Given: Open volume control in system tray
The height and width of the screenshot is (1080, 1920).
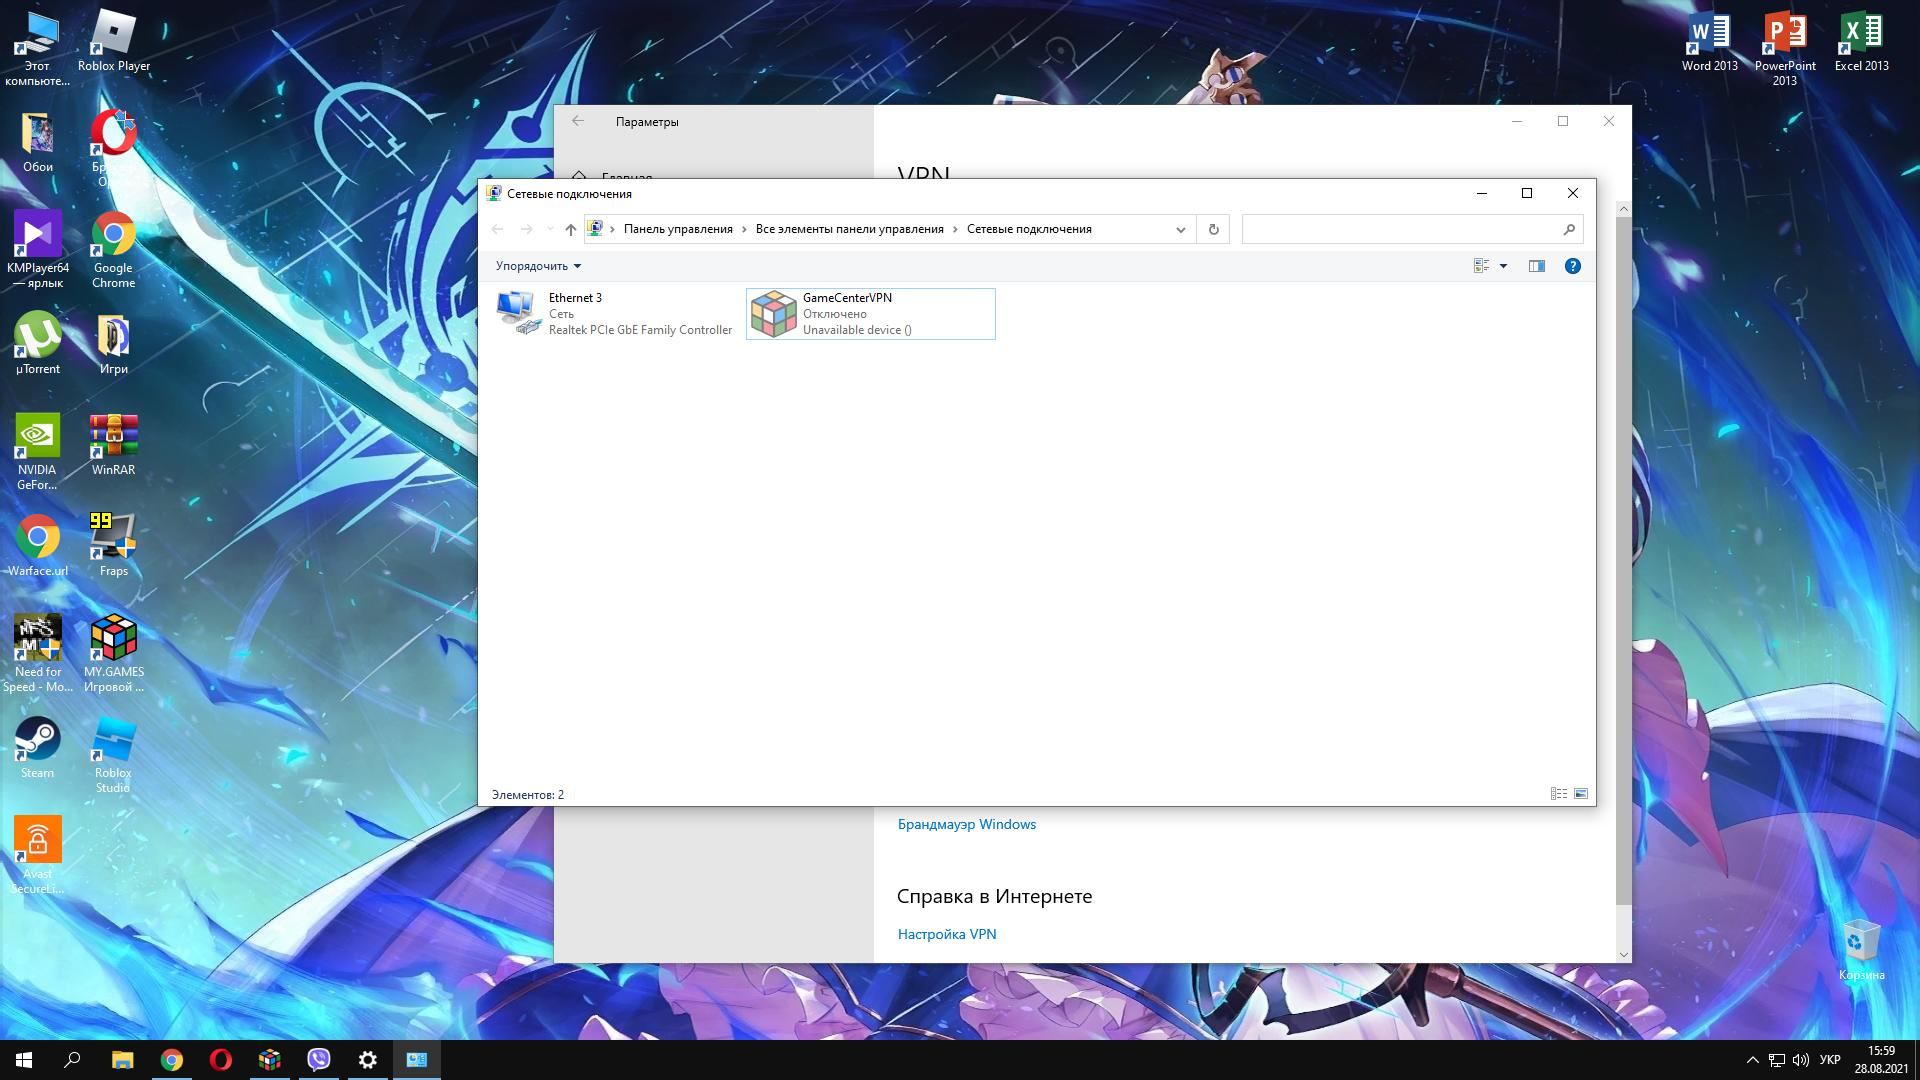Looking at the screenshot, I should [1801, 1060].
